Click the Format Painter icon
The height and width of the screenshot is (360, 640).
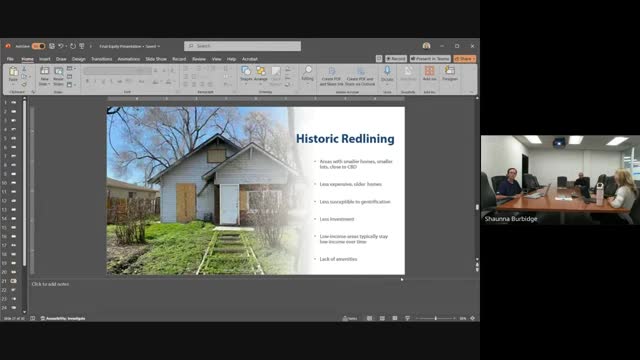pyautogui.click(x=24, y=84)
